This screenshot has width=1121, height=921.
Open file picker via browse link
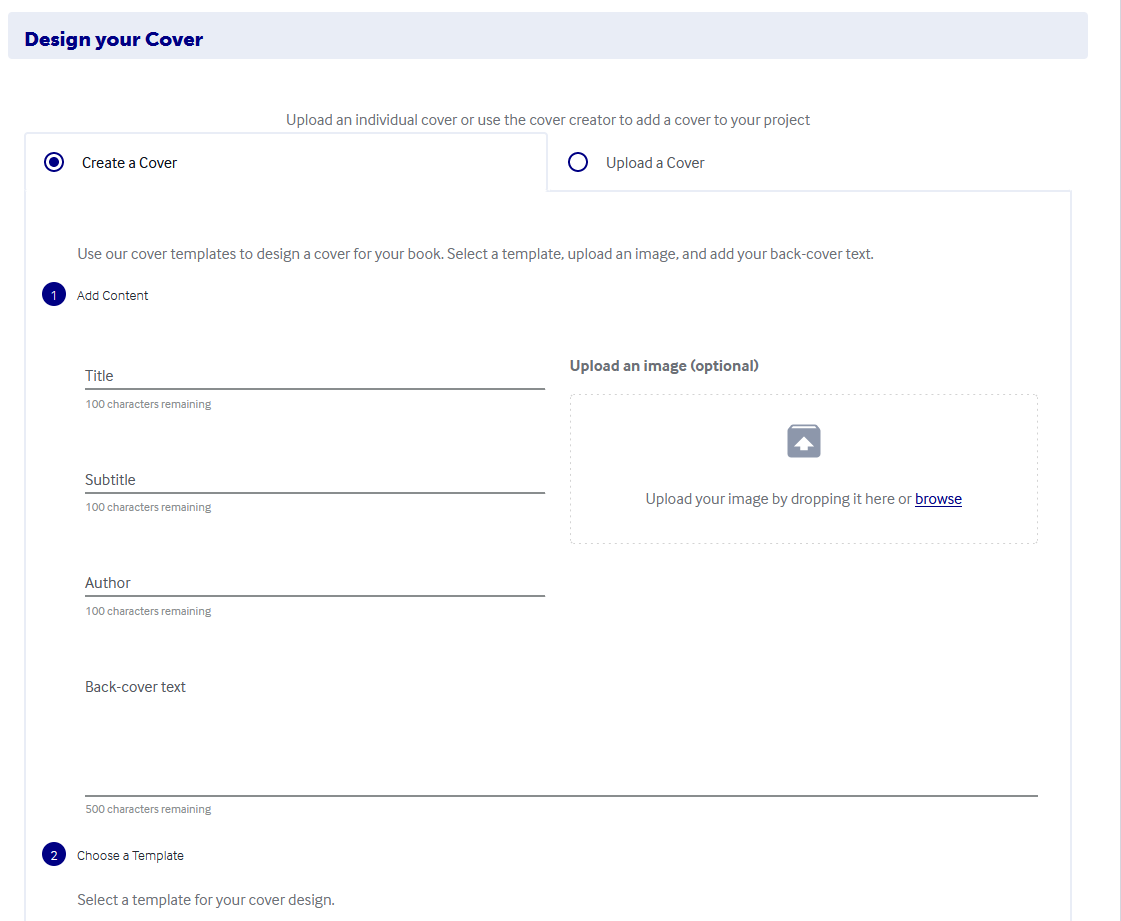(x=938, y=499)
